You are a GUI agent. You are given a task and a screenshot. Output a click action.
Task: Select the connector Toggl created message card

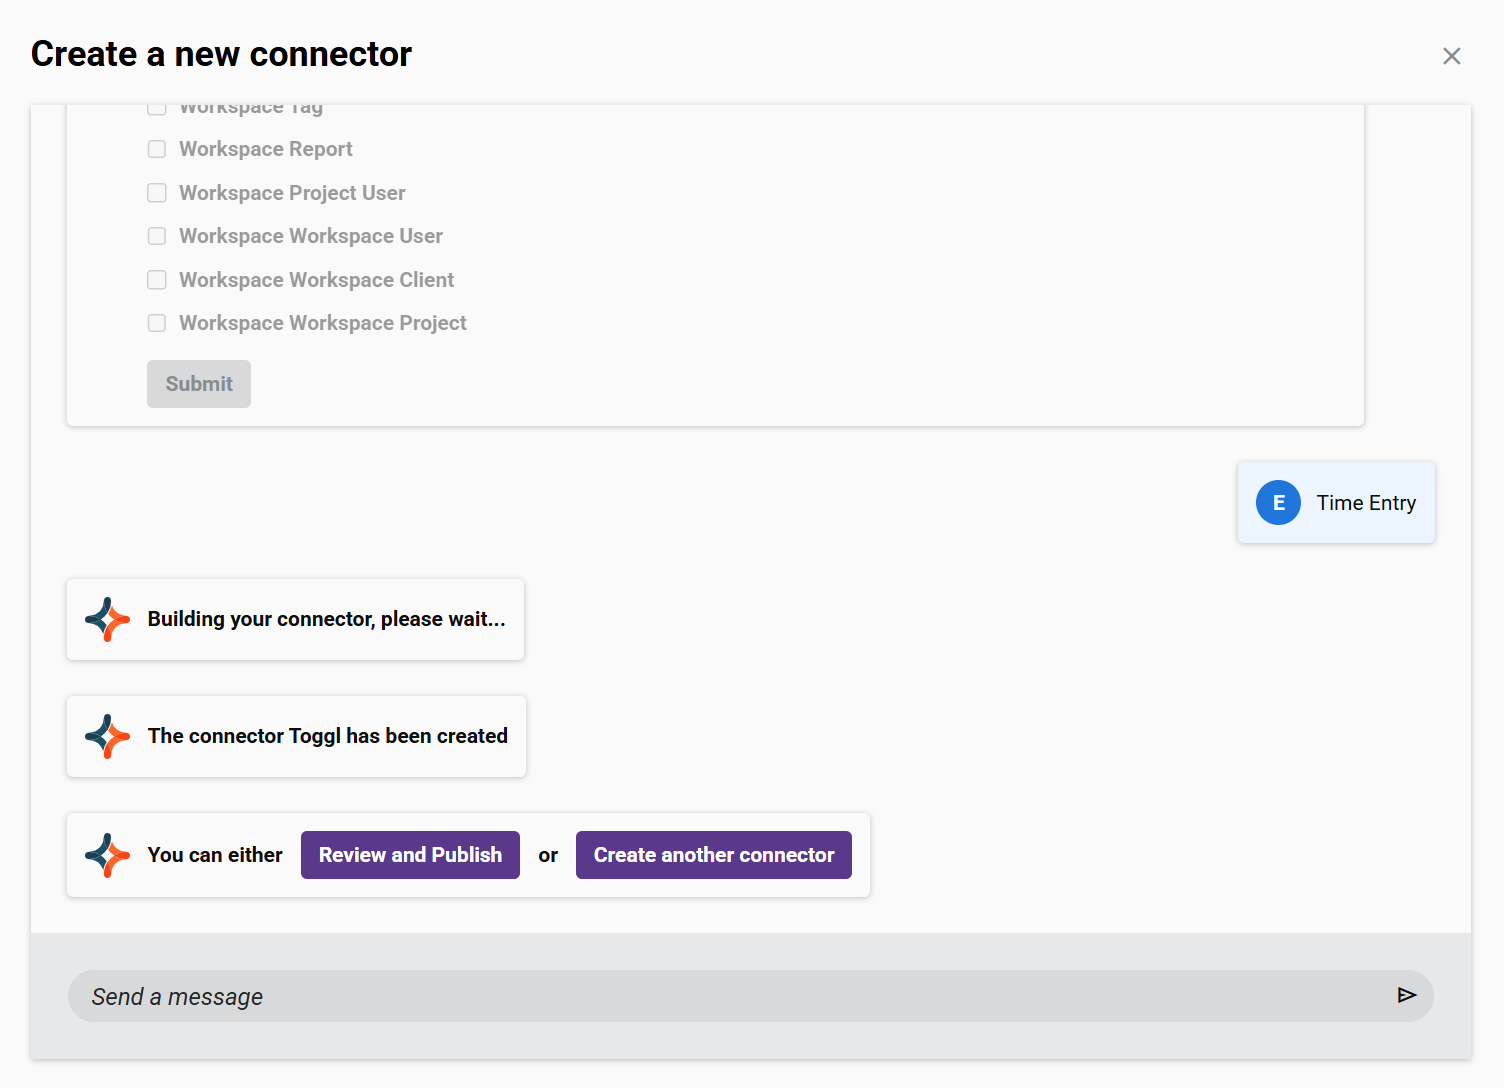296,737
